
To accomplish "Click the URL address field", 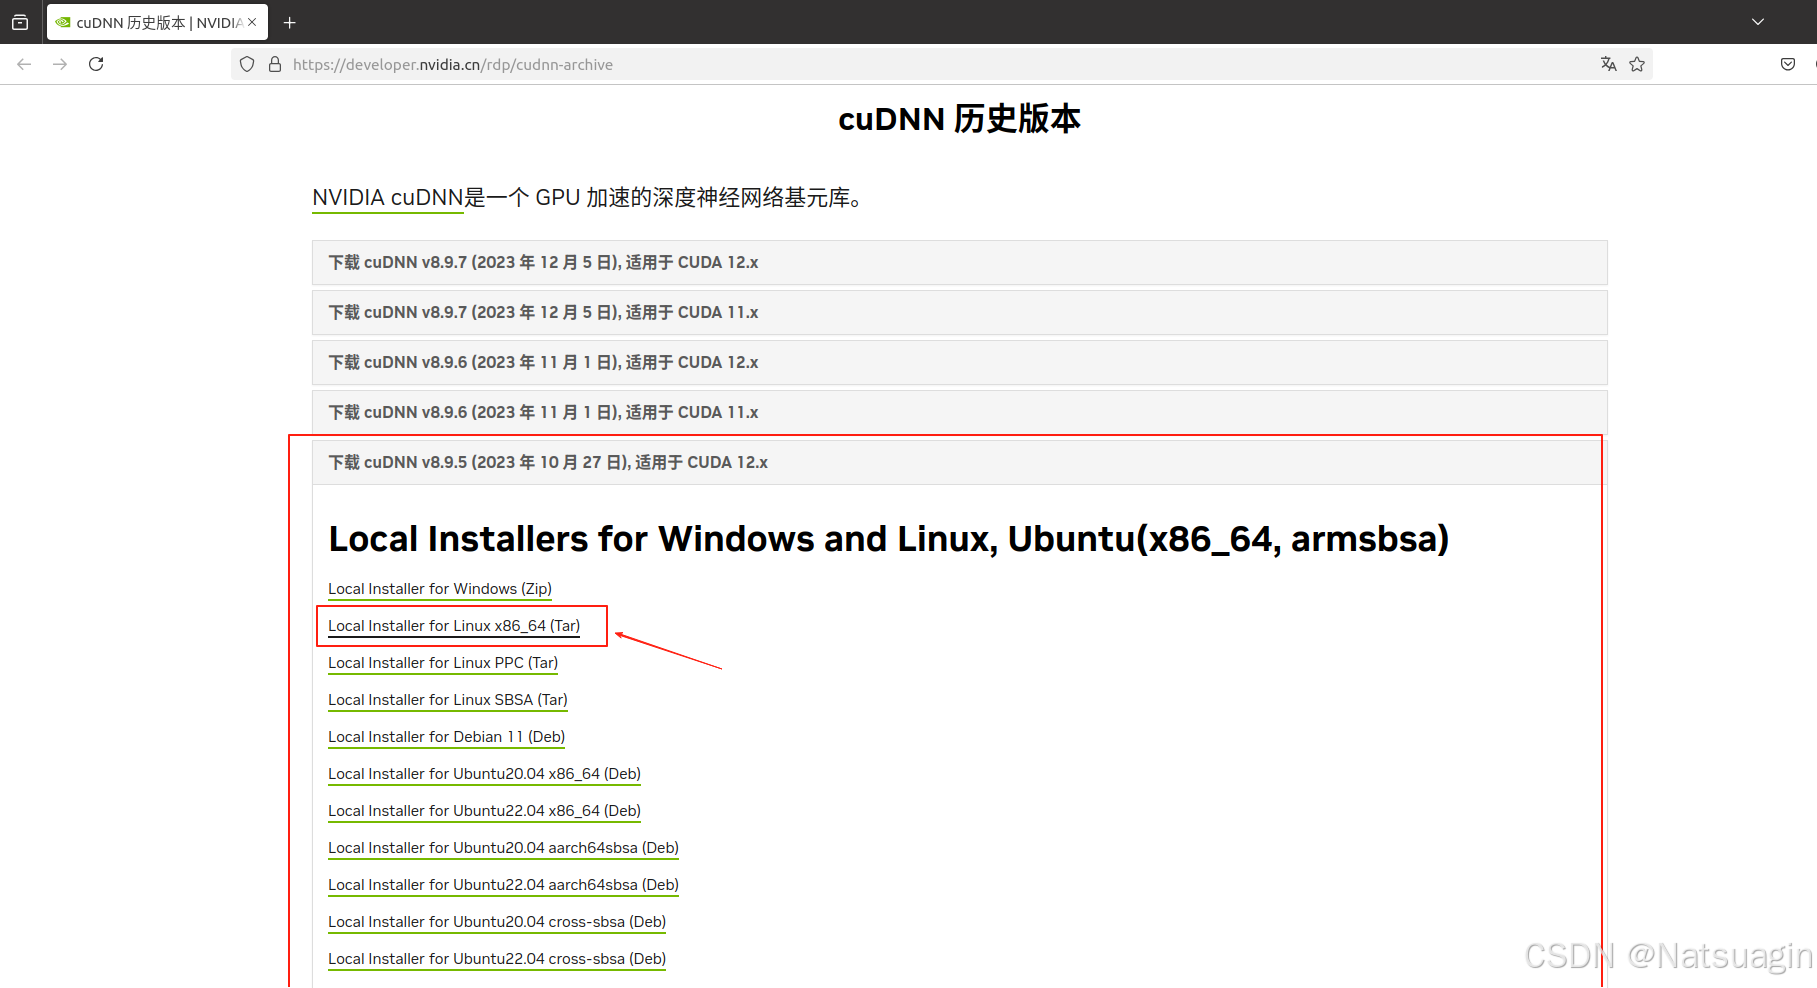I will pyautogui.click(x=940, y=64).
